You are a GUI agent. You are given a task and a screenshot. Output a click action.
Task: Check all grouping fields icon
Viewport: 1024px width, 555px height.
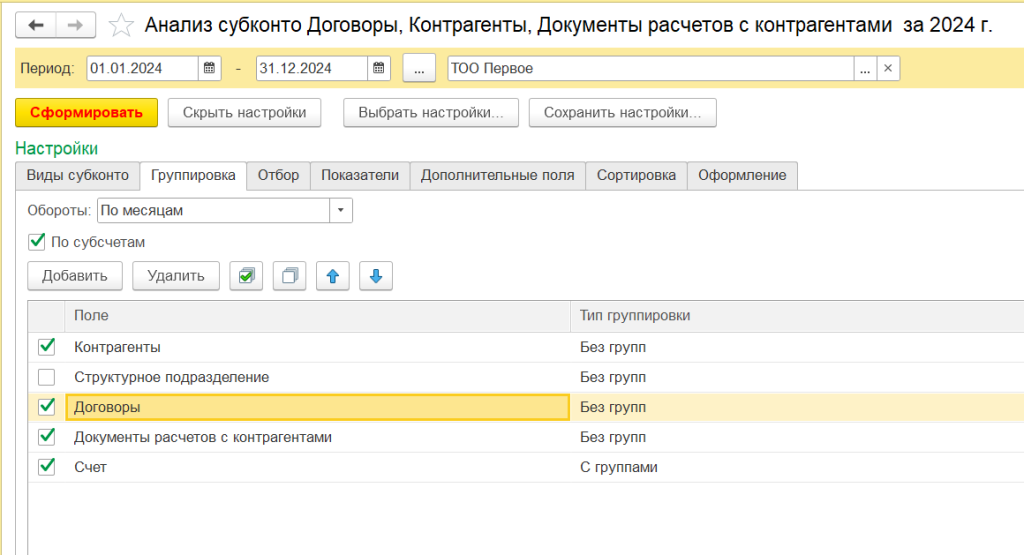coord(246,276)
